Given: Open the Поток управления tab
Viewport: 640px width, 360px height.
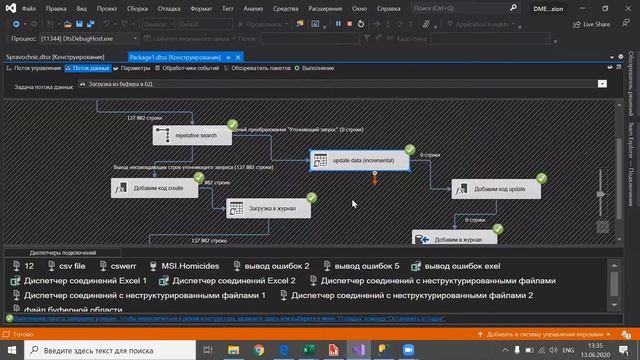Looking at the screenshot, I should click(33, 68).
